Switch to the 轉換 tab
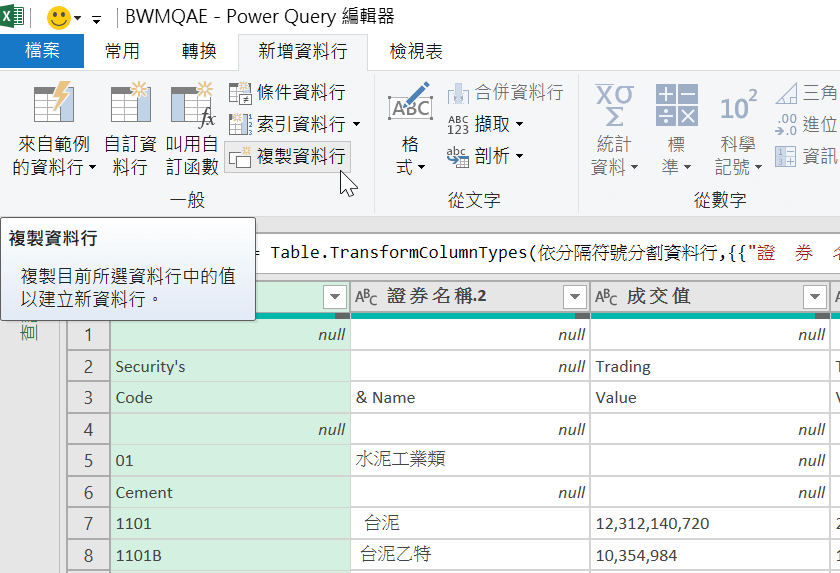840x573 pixels. 199,51
